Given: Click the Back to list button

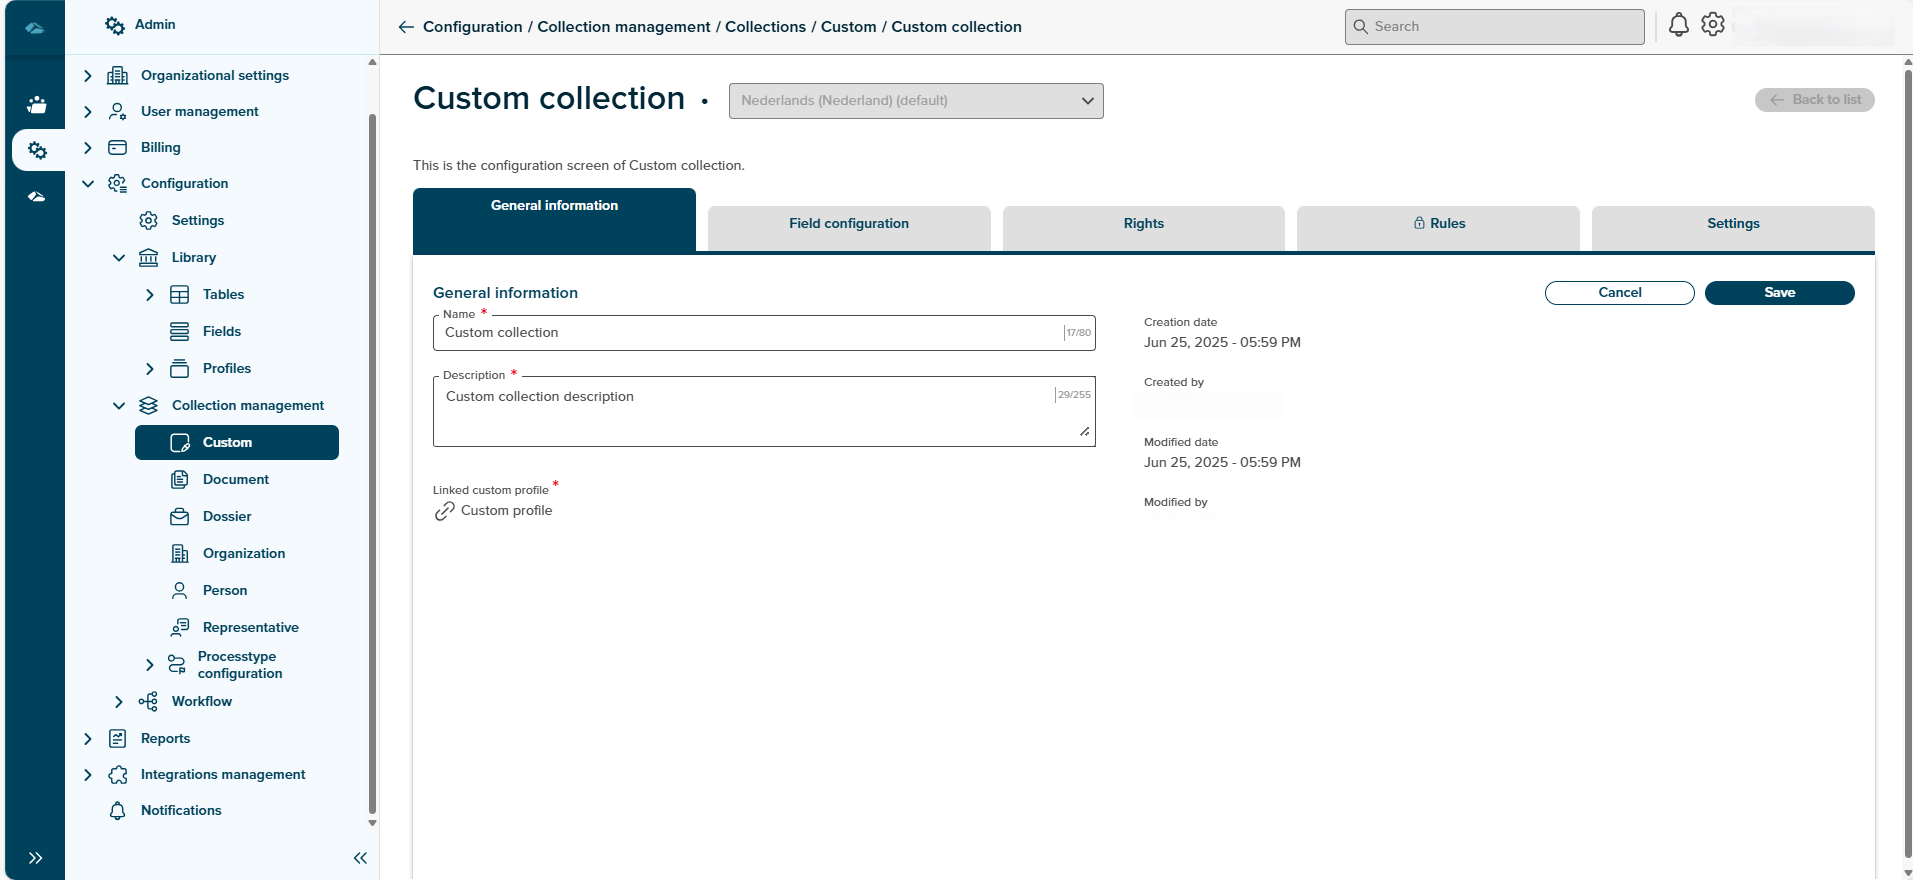Looking at the screenshot, I should click(1814, 100).
